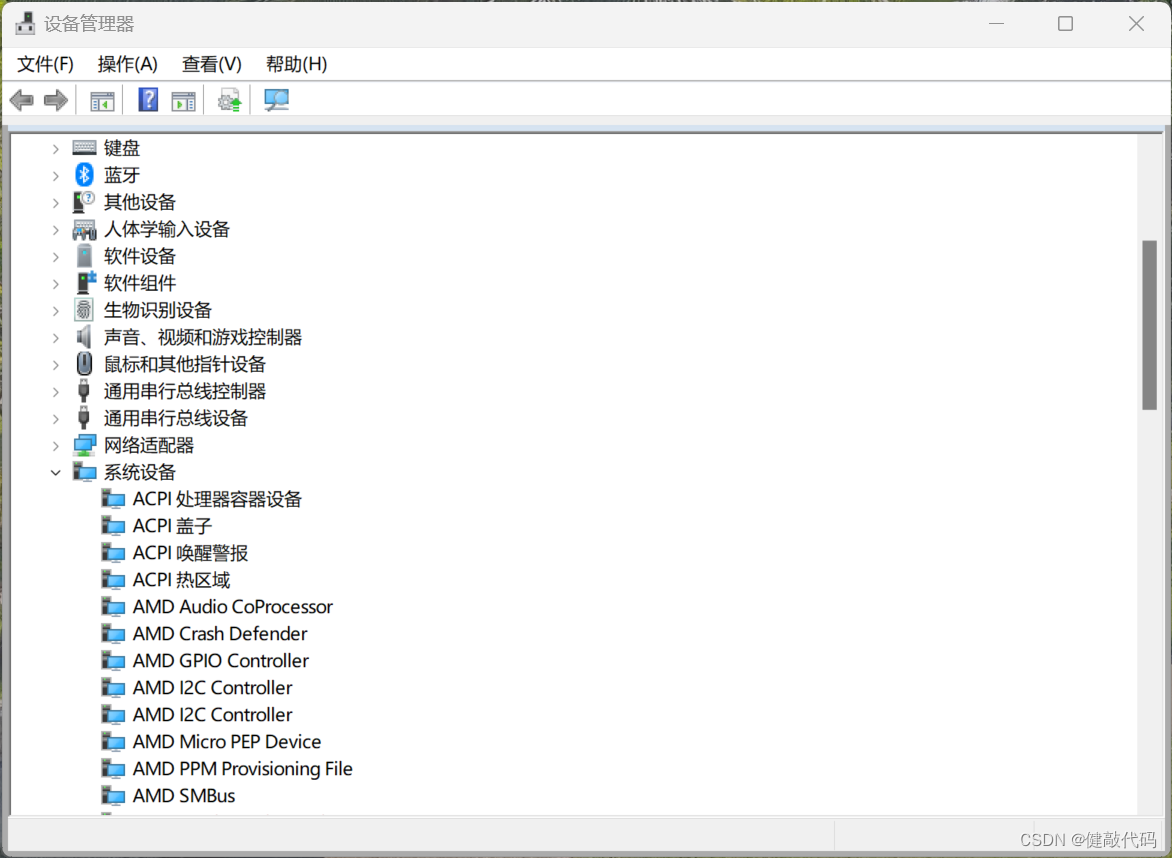Toggle the console tree panel icon

tap(100, 99)
